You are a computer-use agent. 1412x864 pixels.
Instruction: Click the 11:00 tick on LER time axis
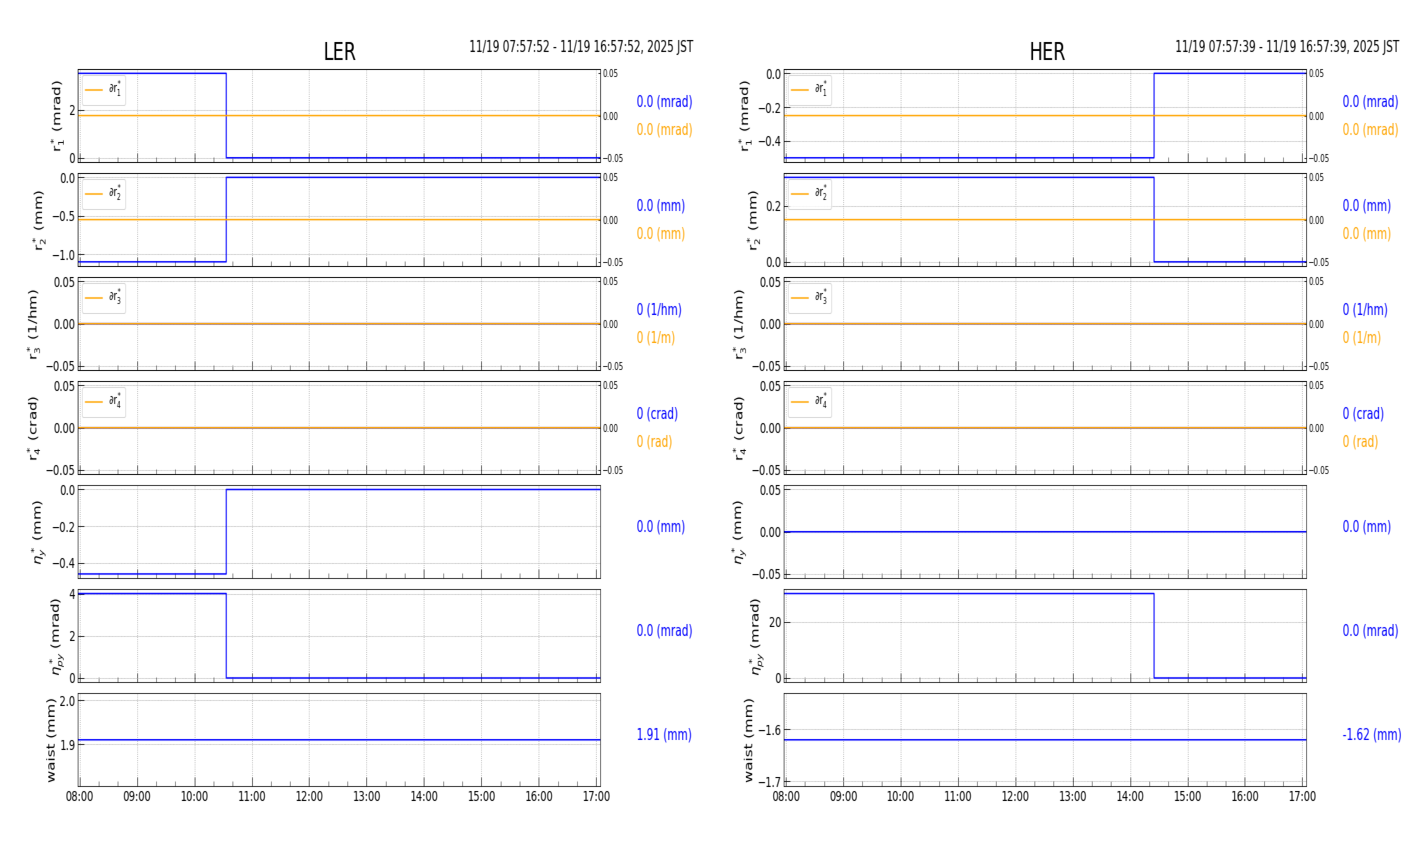coord(252,797)
